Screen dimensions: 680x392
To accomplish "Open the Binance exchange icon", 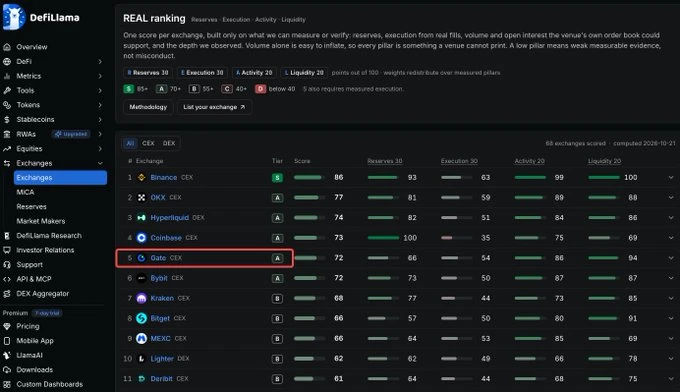I will (x=141, y=177).
